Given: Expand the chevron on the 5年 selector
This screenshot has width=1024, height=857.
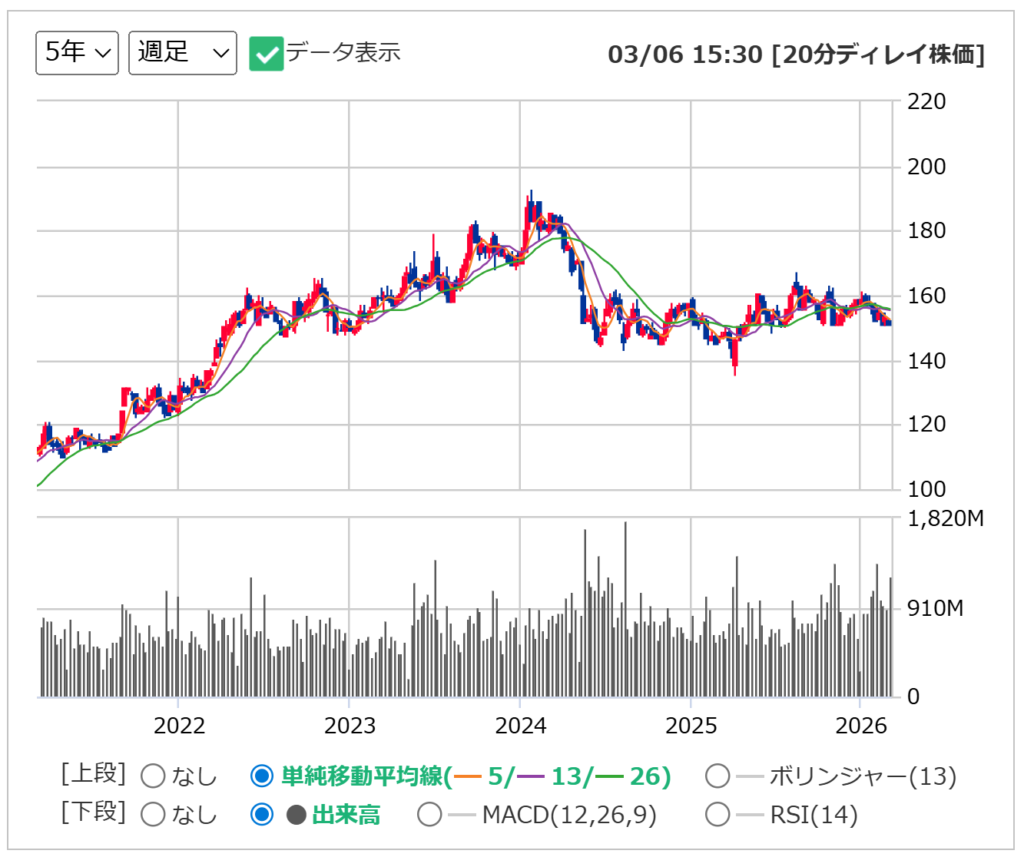Looking at the screenshot, I should pos(101,54).
